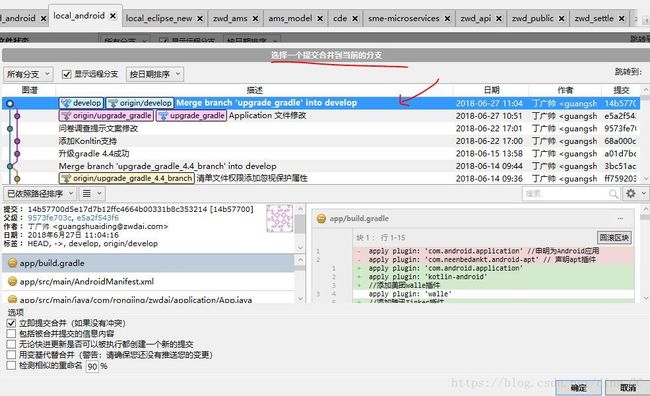Select commit '添加Konltin支持'
Screen dimensions: 650x396
(87, 141)
